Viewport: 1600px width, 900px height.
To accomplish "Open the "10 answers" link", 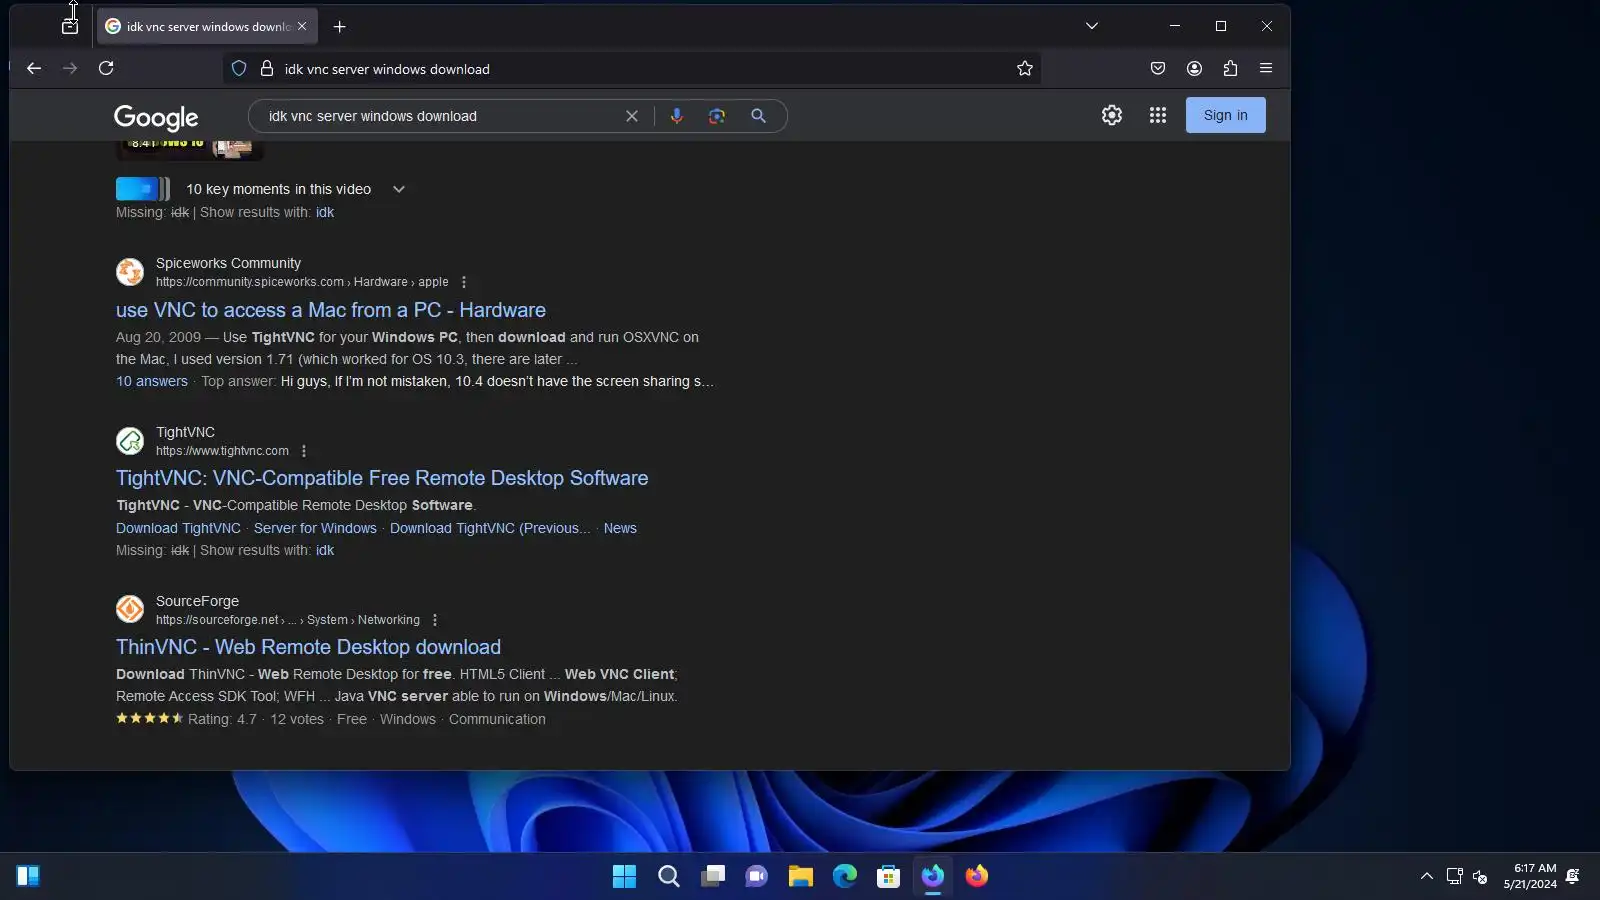I will point(152,381).
